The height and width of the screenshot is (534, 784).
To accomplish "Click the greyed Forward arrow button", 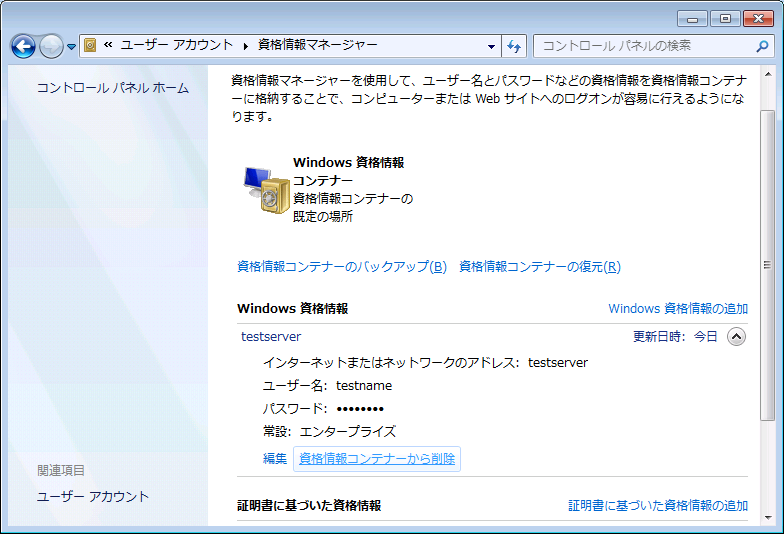I will pyautogui.click(x=51, y=46).
